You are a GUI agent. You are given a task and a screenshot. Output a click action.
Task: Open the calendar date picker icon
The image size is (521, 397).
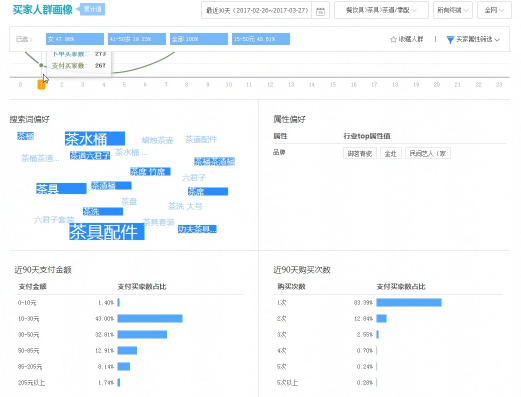320,11
